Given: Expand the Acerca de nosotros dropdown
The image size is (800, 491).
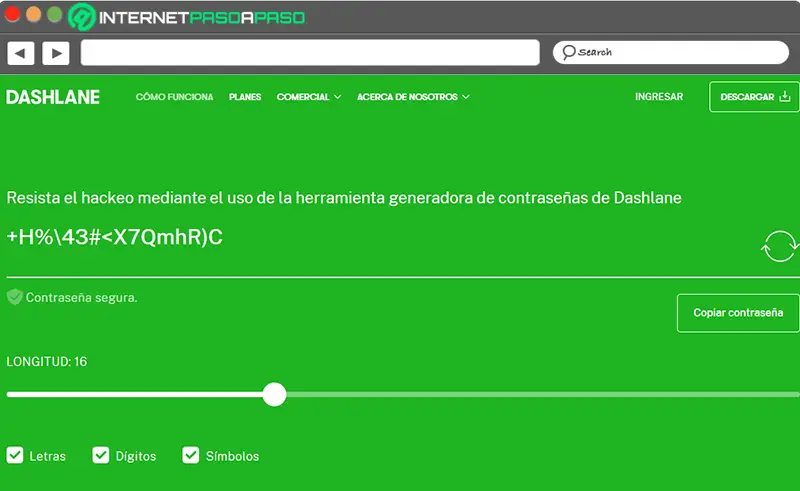Looking at the screenshot, I should (413, 97).
